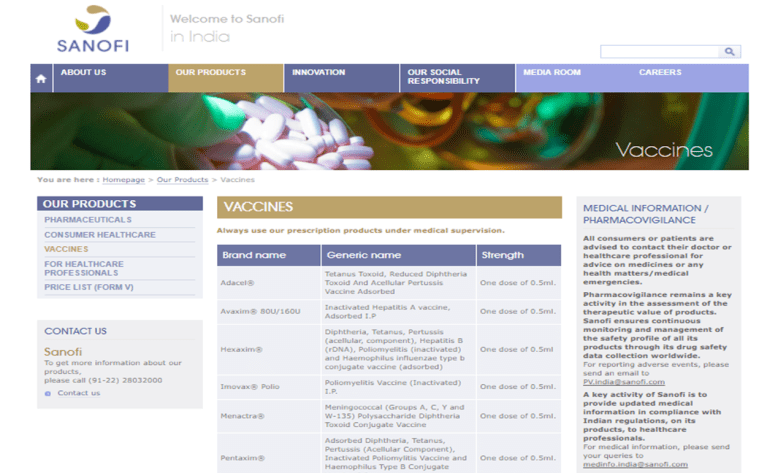The width and height of the screenshot is (759, 473).
Task: Click the Vaccines banner image
Action: coord(389,132)
